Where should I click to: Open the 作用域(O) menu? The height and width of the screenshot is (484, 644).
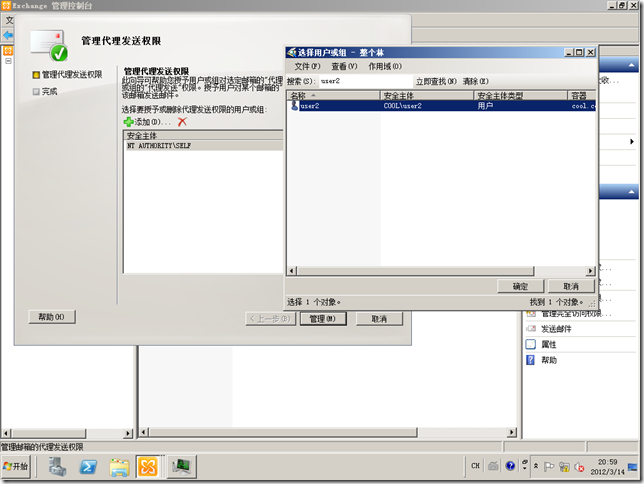[385, 66]
